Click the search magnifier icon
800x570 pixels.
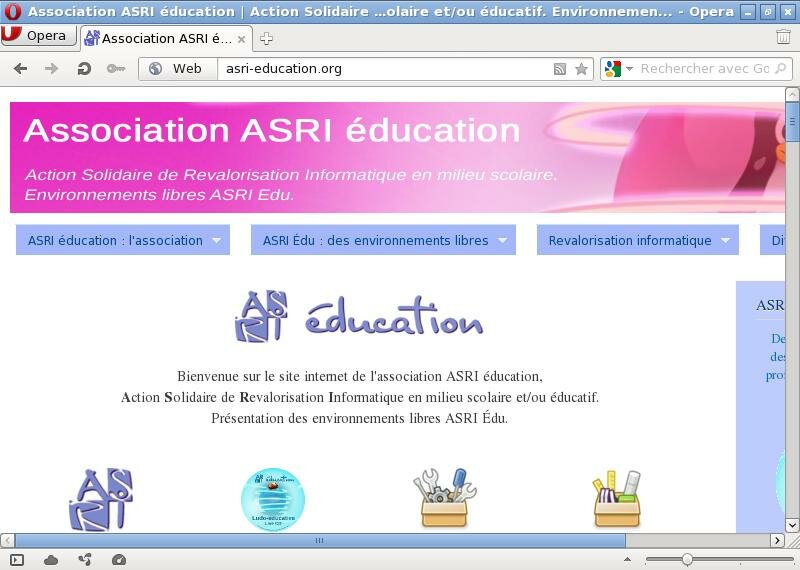[x=781, y=68]
